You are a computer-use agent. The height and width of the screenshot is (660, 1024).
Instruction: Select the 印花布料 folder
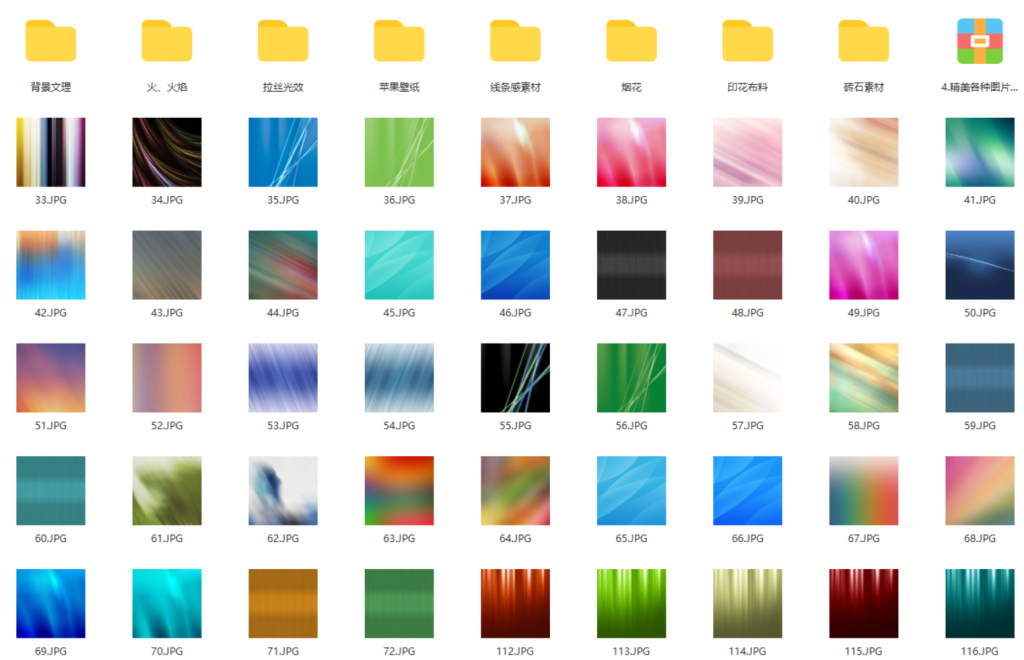[747, 42]
